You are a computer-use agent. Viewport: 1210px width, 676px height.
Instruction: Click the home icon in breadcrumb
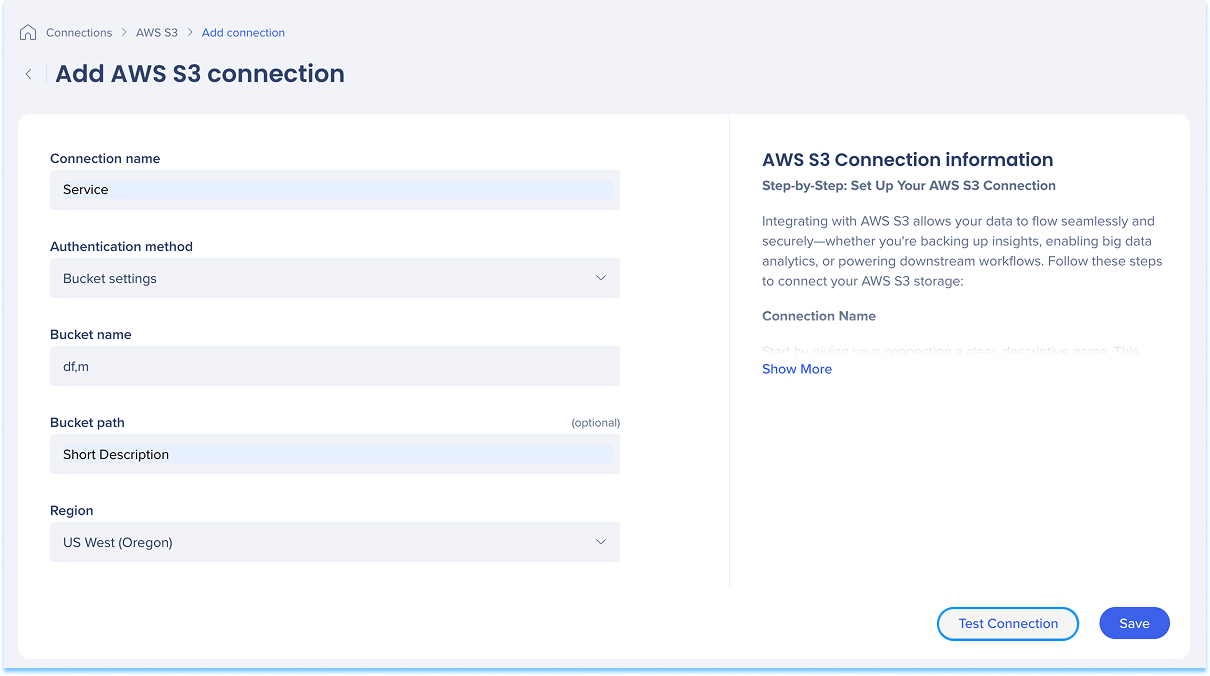(28, 33)
